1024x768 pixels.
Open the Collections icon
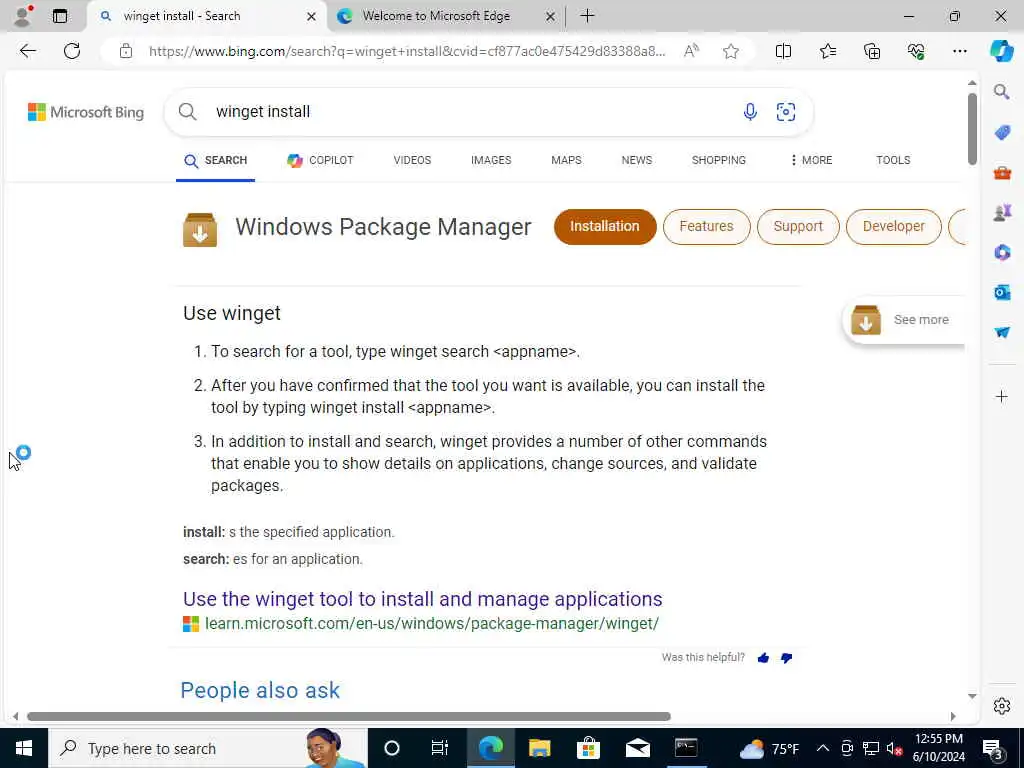point(872,51)
